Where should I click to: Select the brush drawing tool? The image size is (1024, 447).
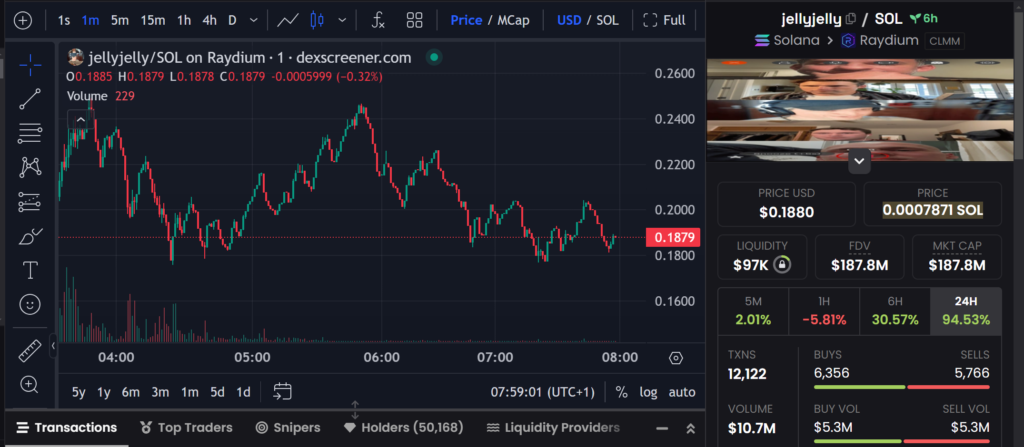[30, 236]
